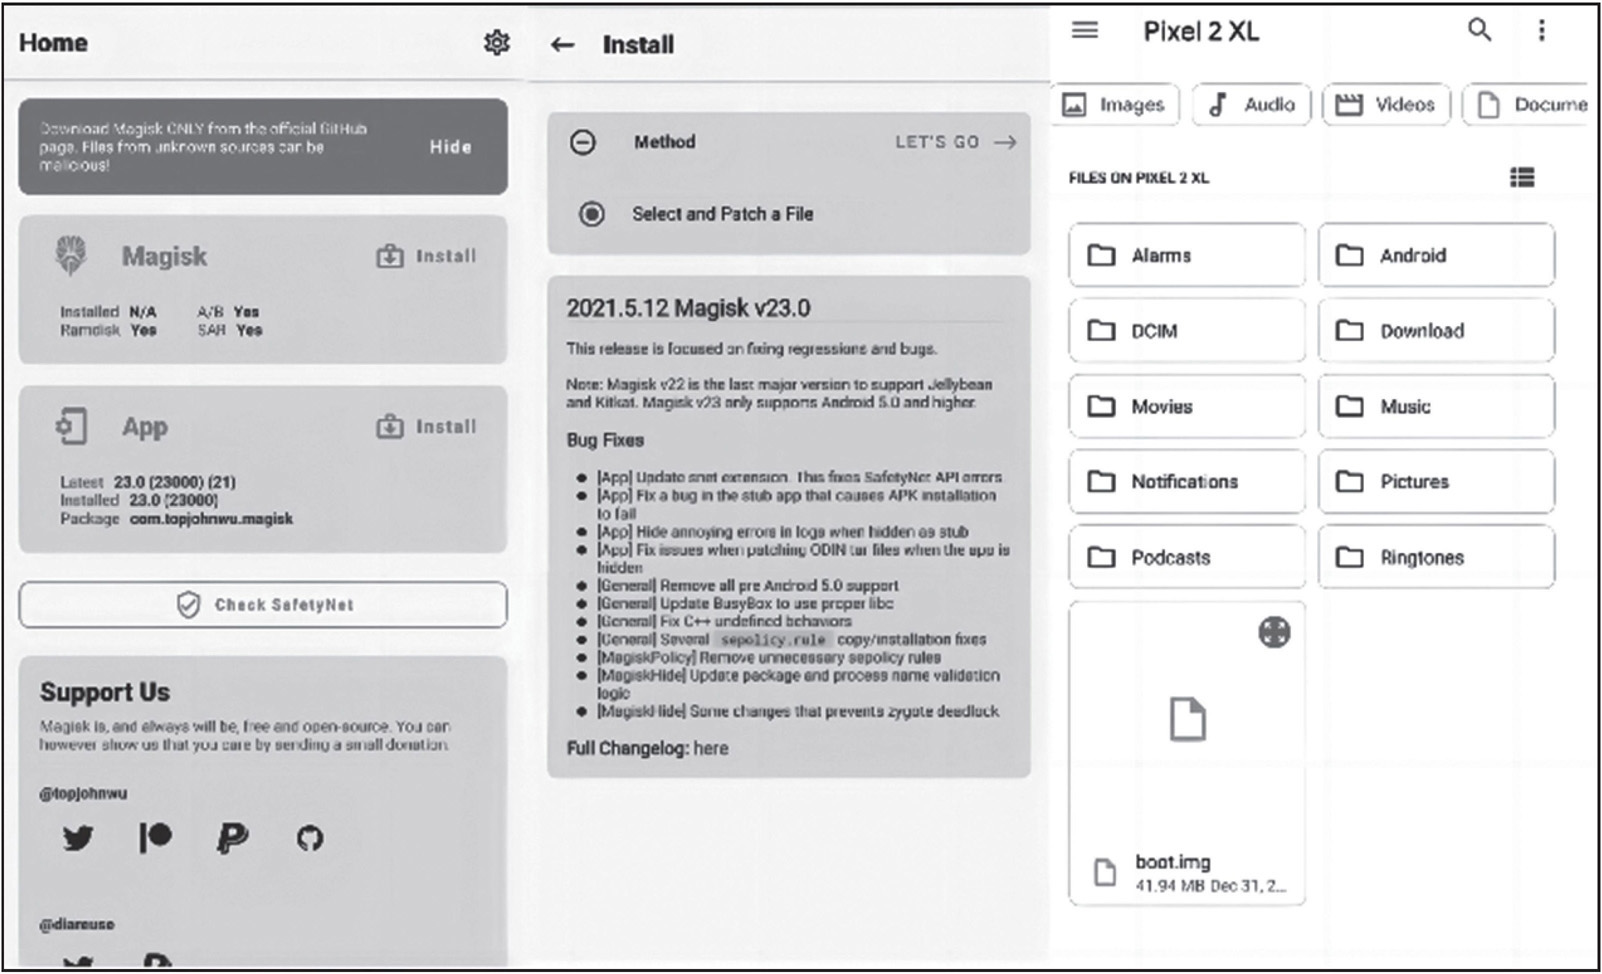Image resolution: width=1602 pixels, height=974 pixels.
Task: Click the '2021.5.12 Magisk v23.0' title
Action: point(688,308)
